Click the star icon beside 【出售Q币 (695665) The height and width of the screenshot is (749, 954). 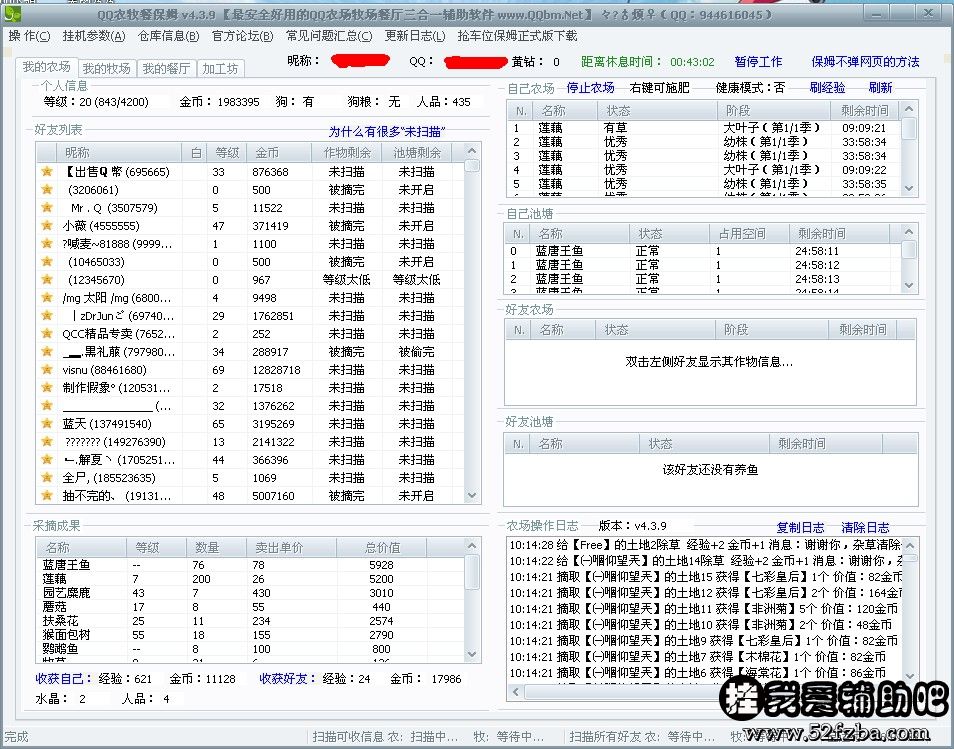(x=47, y=172)
